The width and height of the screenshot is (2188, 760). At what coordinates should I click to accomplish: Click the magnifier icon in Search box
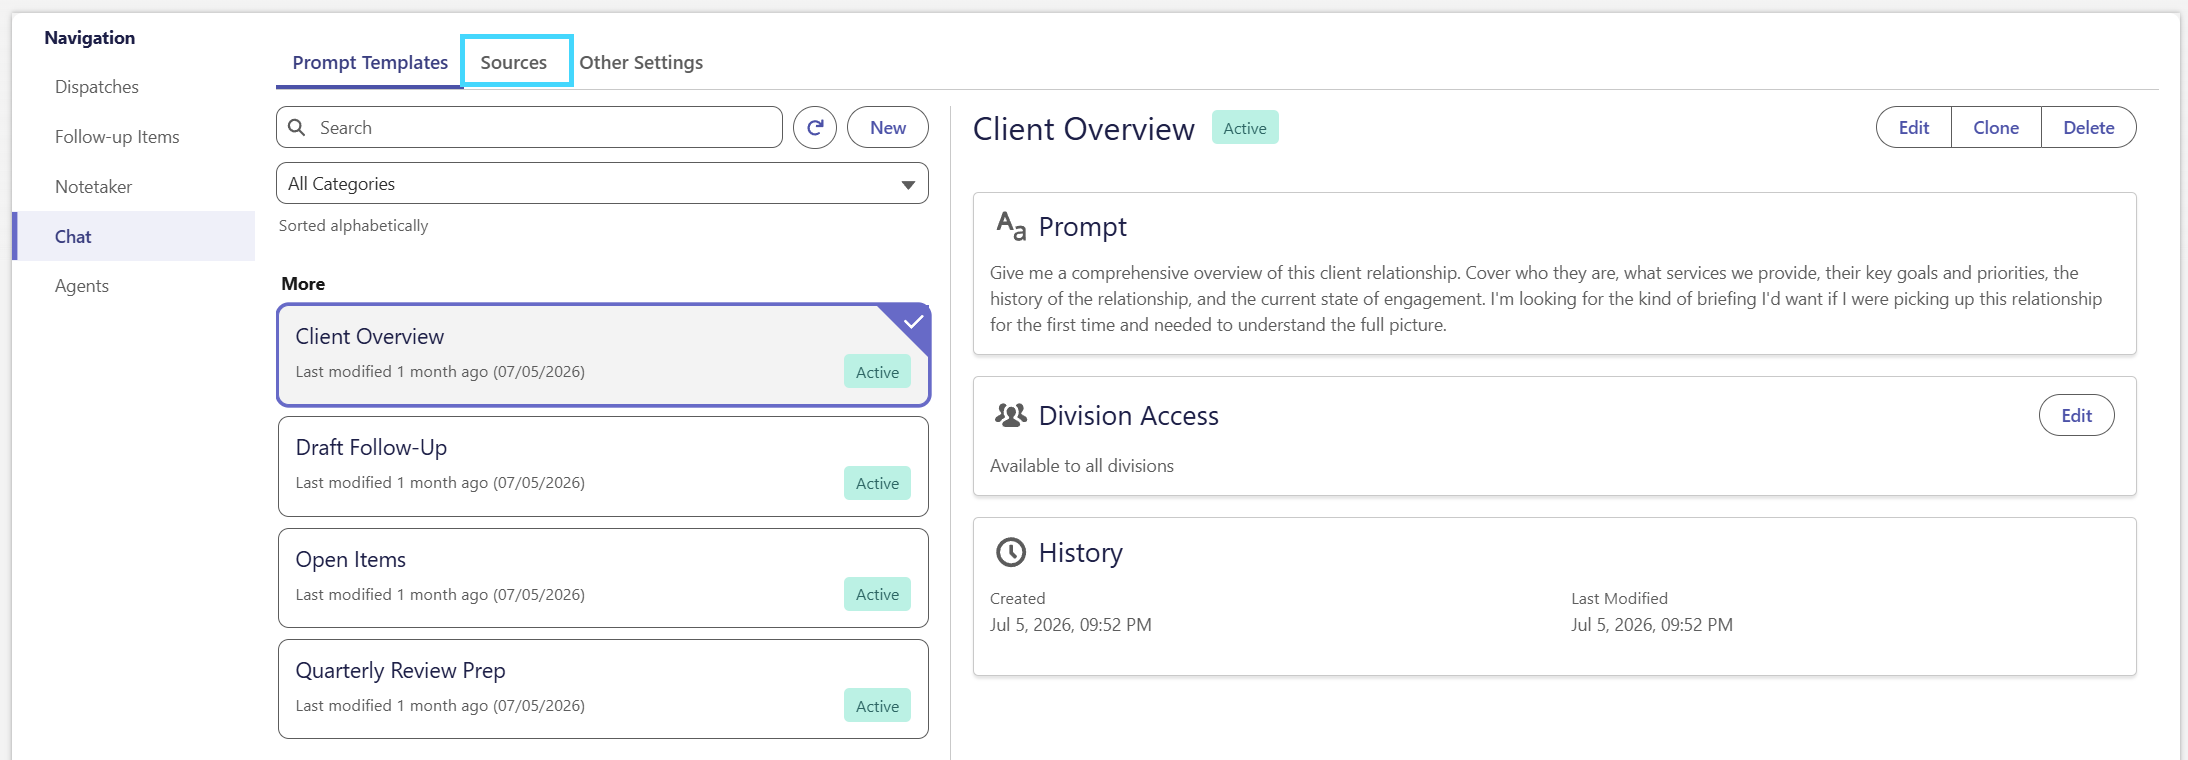coord(297,128)
